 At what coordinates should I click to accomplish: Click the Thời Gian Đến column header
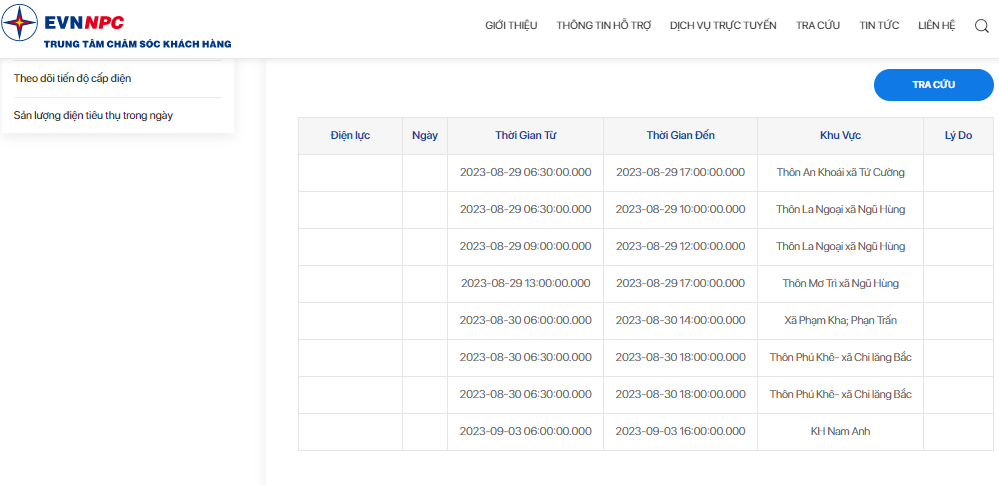680,136
